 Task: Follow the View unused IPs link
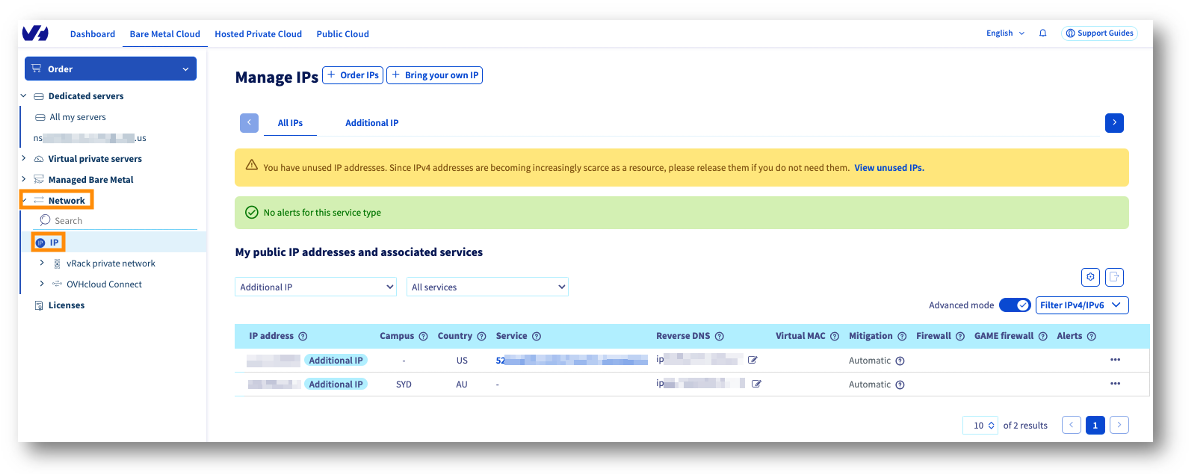pos(889,168)
